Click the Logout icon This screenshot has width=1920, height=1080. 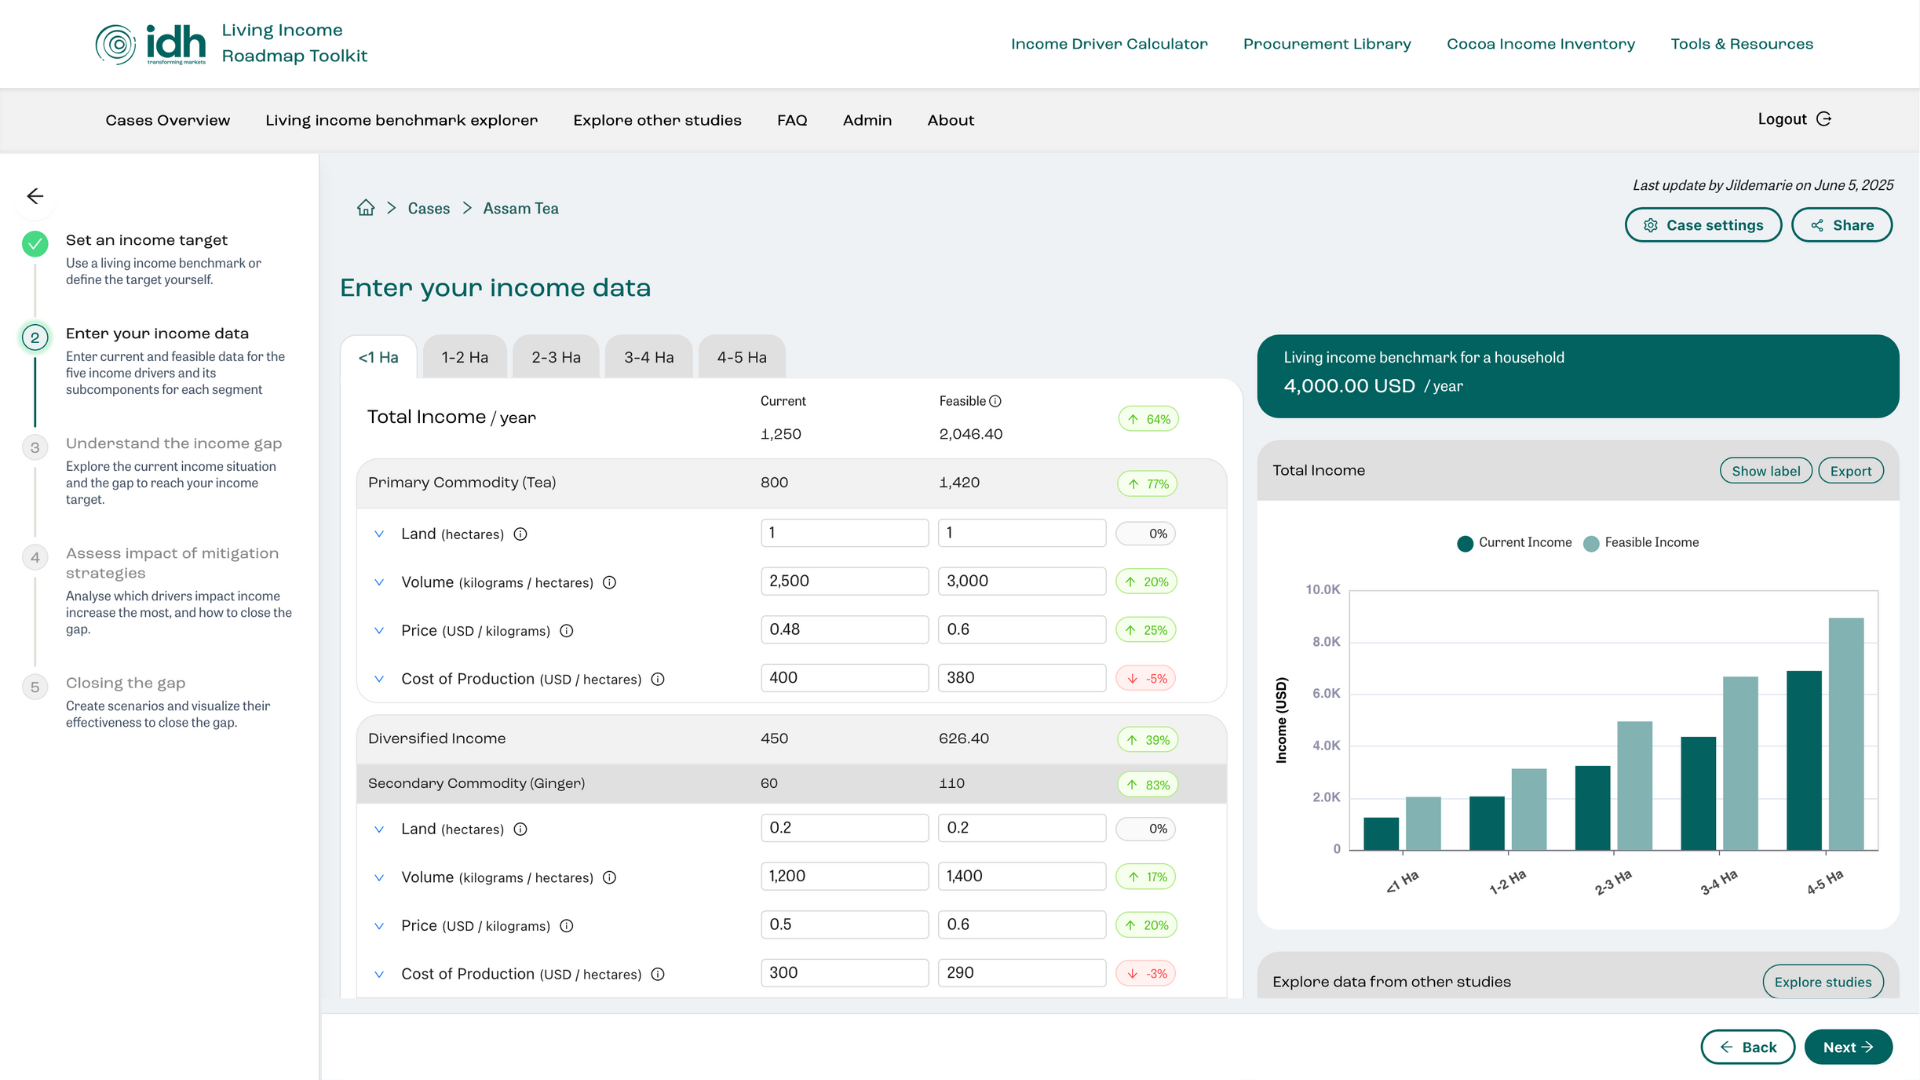pyautogui.click(x=1823, y=119)
